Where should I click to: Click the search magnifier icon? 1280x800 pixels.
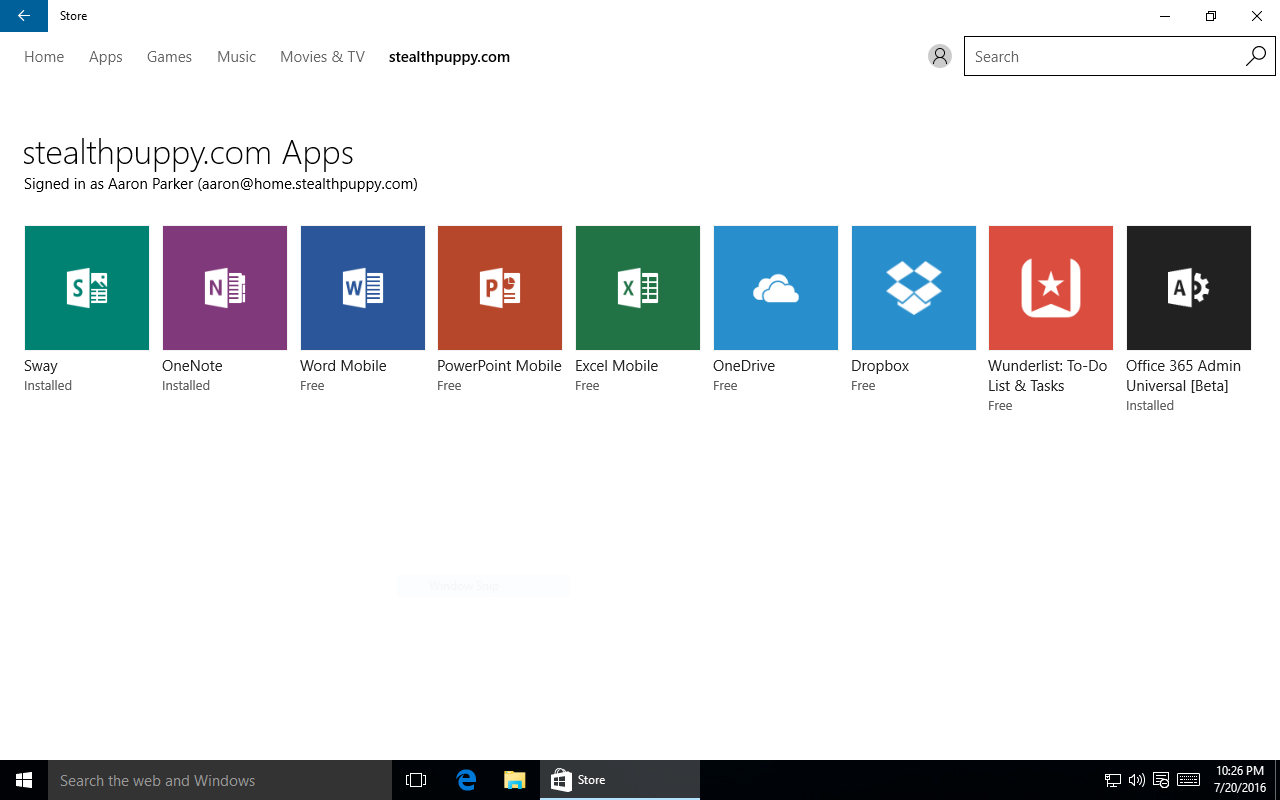coord(1255,57)
